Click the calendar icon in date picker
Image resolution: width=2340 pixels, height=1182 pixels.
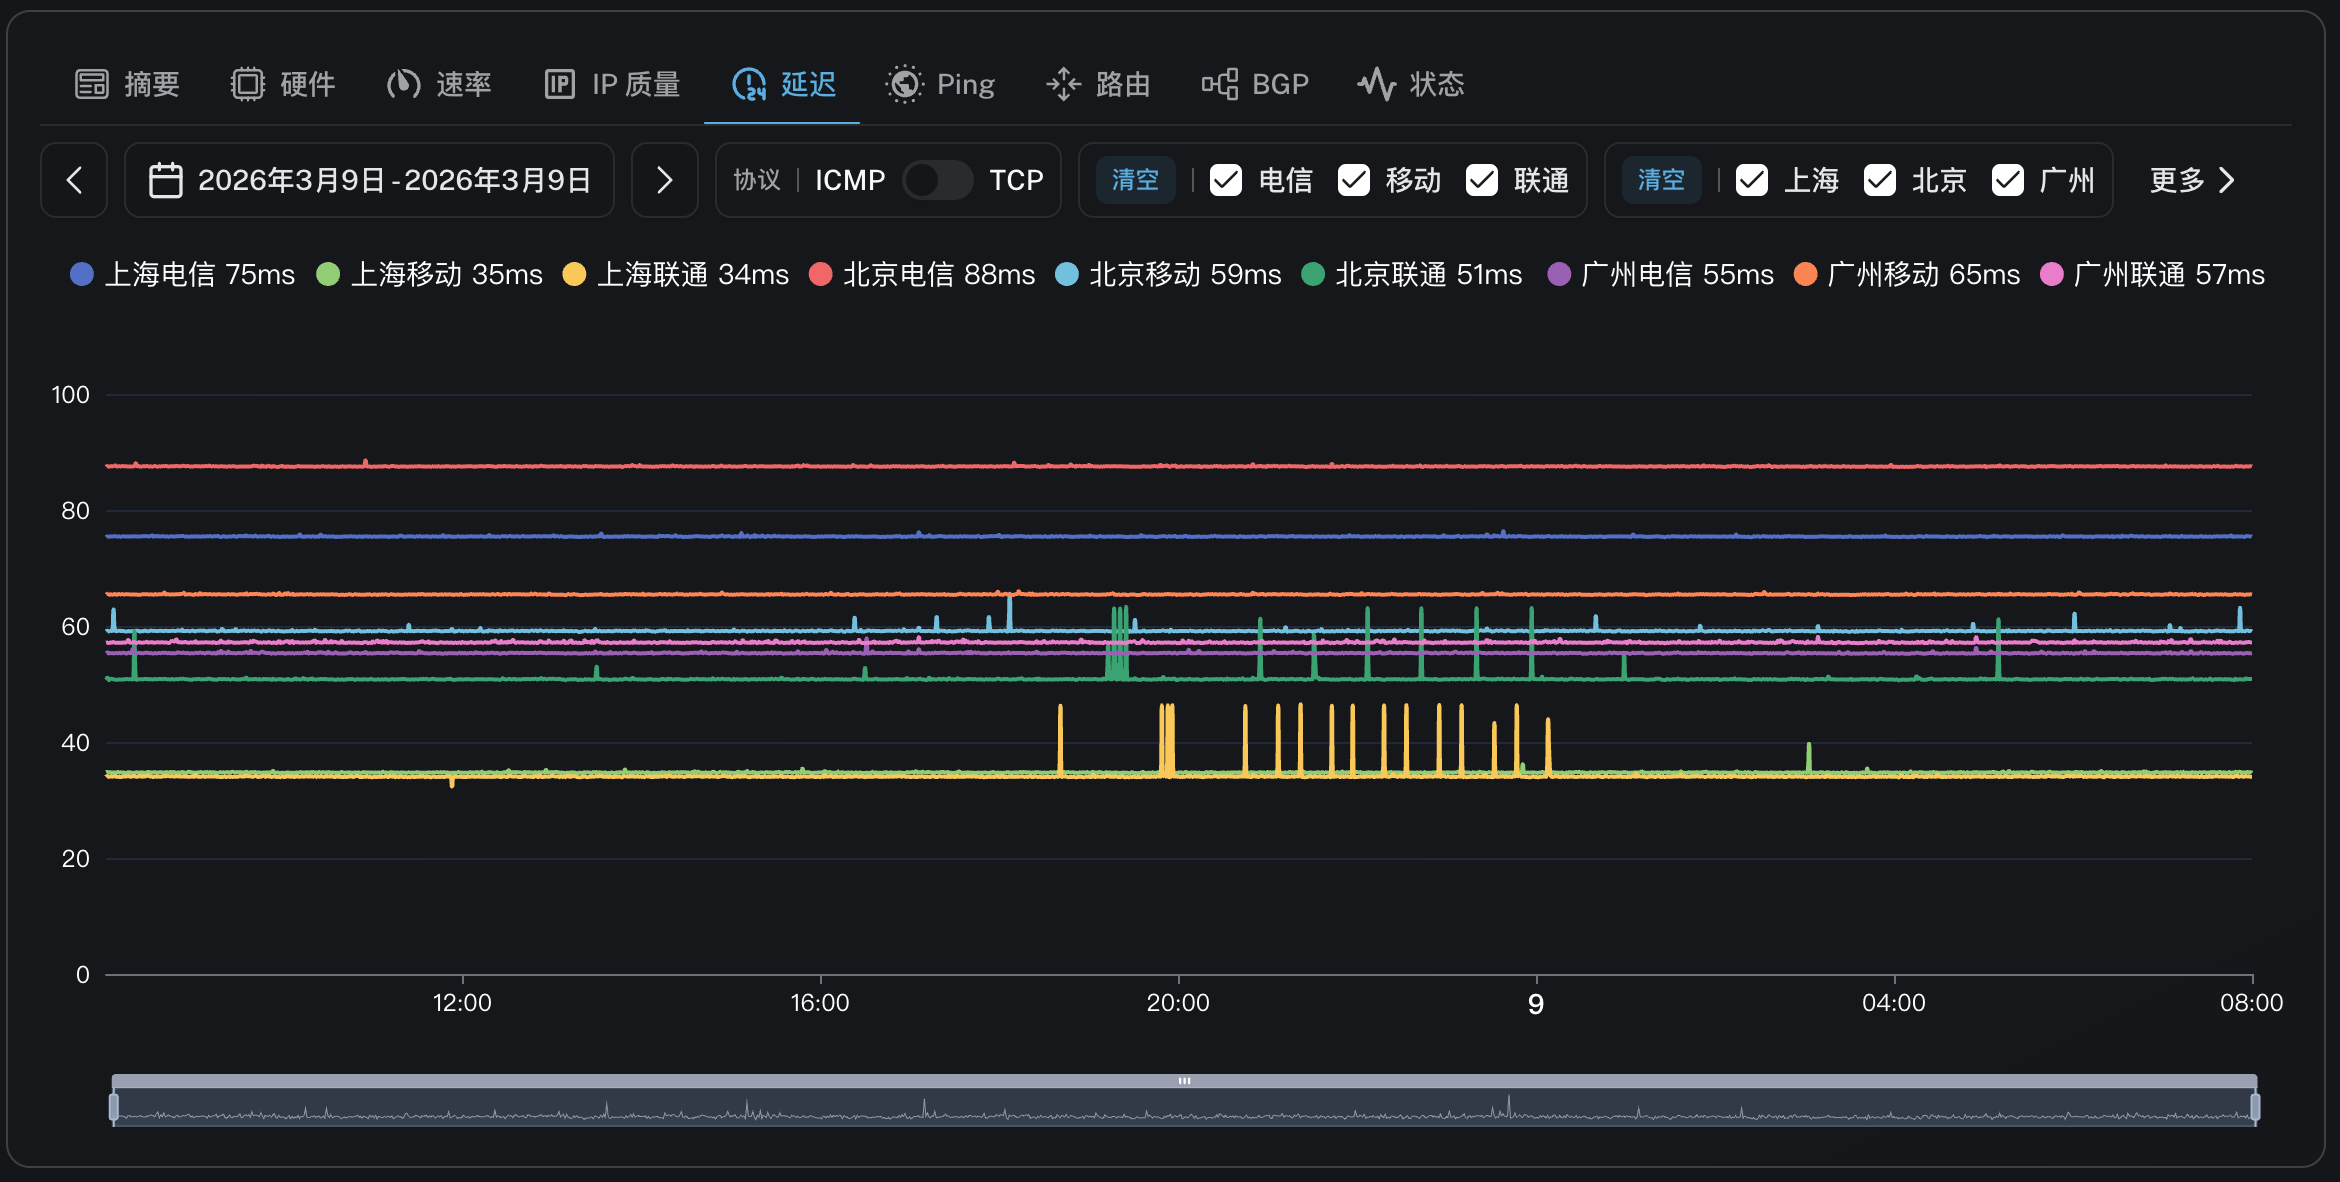click(x=166, y=180)
